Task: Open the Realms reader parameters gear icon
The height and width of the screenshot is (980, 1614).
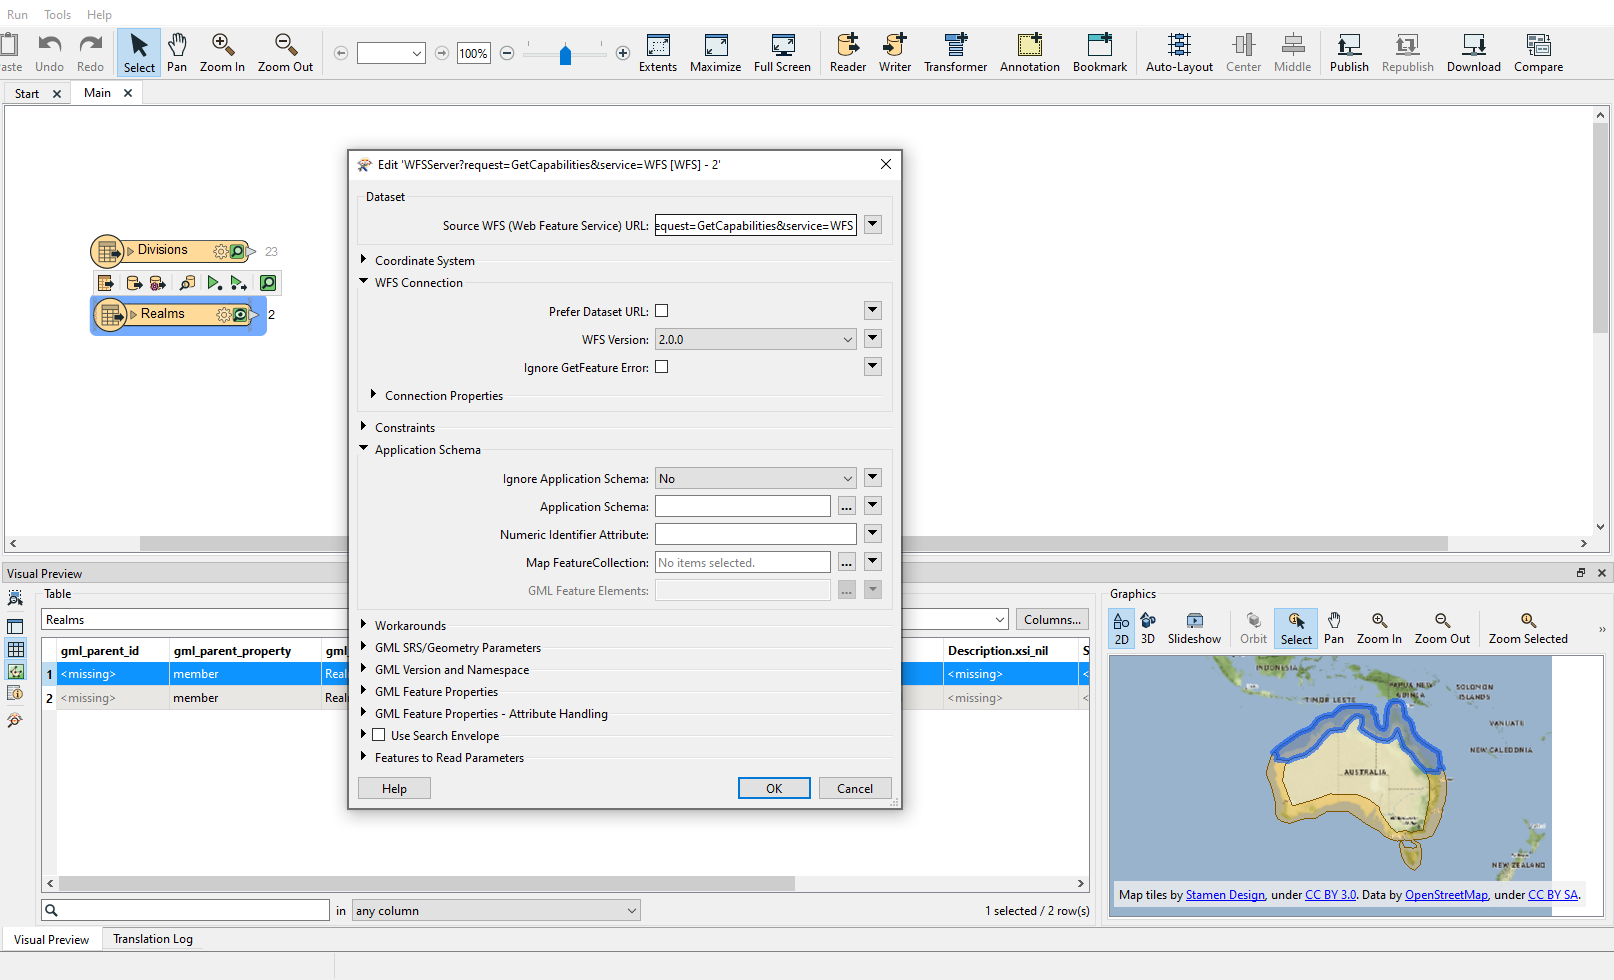Action: point(223,315)
